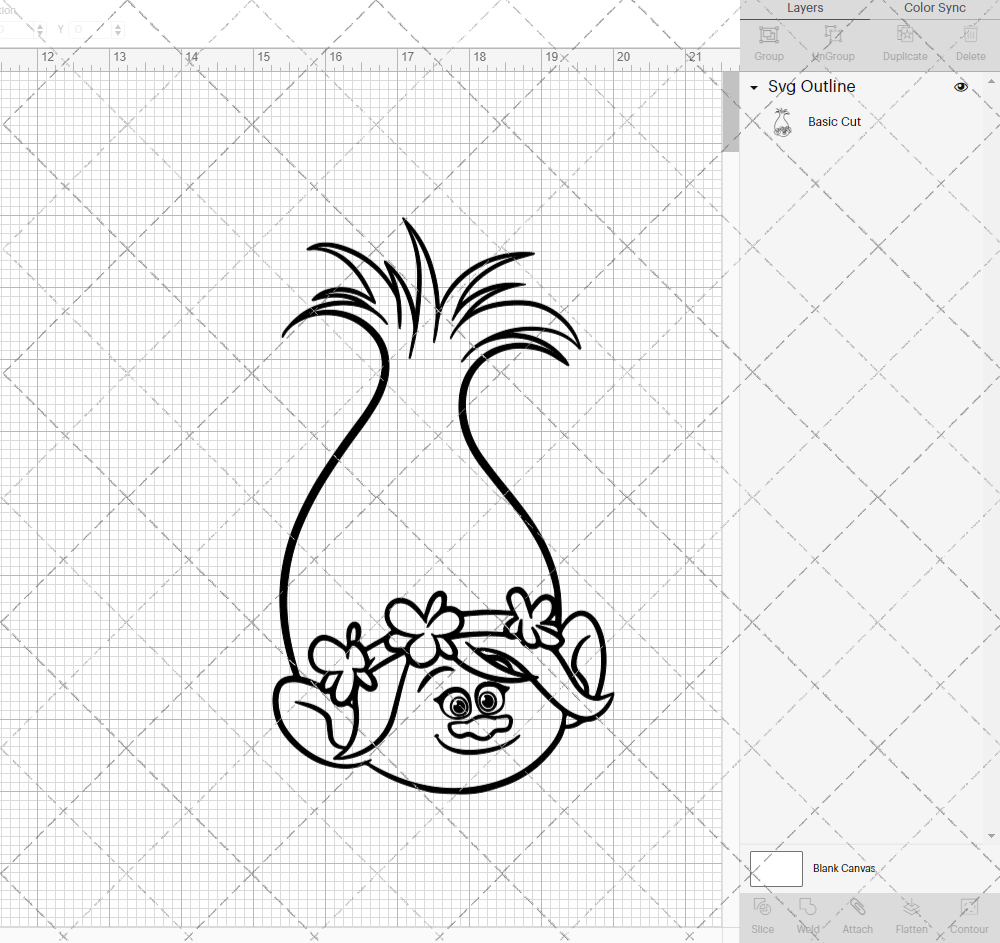Hide the Svg Outline layer with eye icon

click(961, 87)
